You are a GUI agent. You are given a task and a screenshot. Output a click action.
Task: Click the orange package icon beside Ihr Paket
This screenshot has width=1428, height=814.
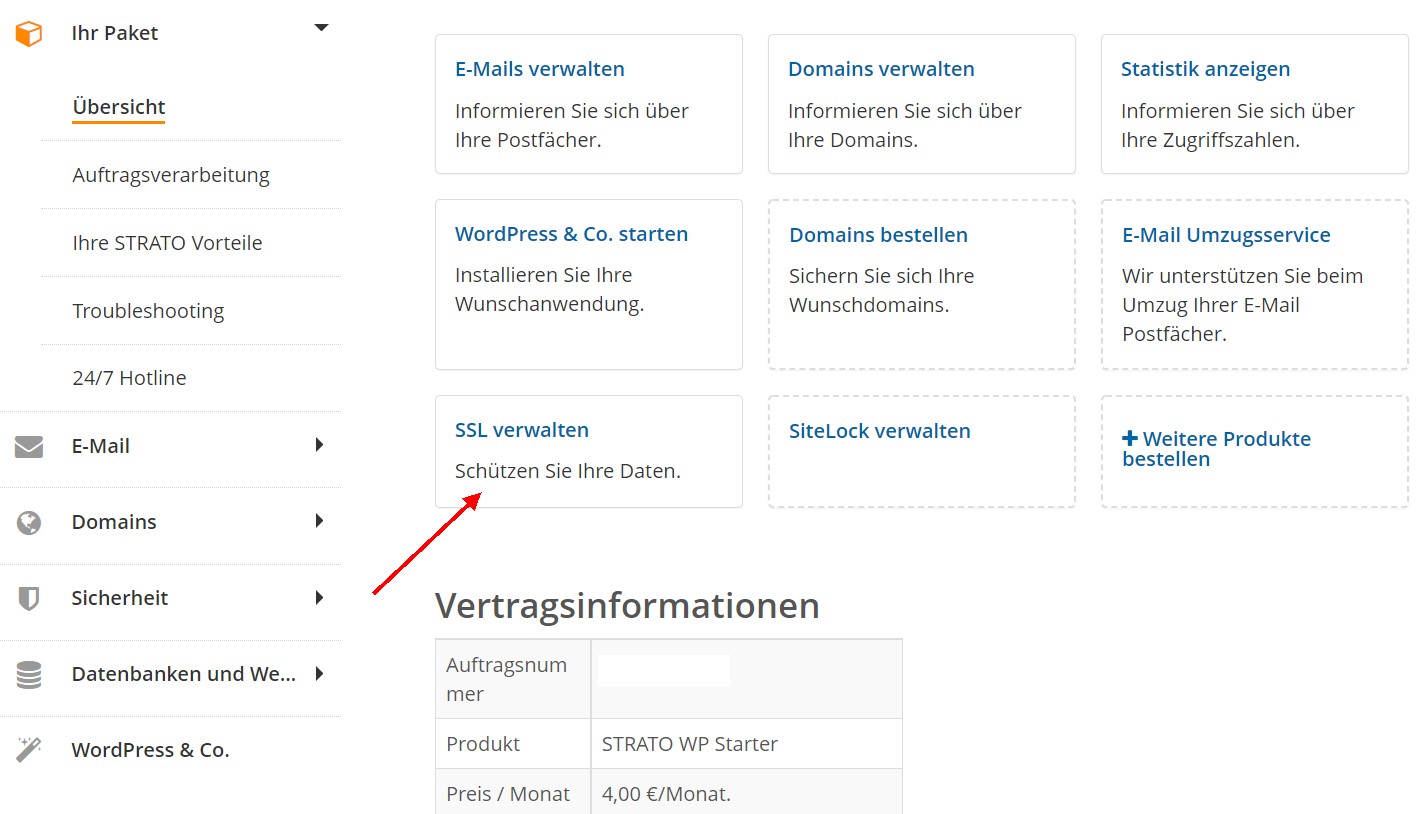coord(29,34)
